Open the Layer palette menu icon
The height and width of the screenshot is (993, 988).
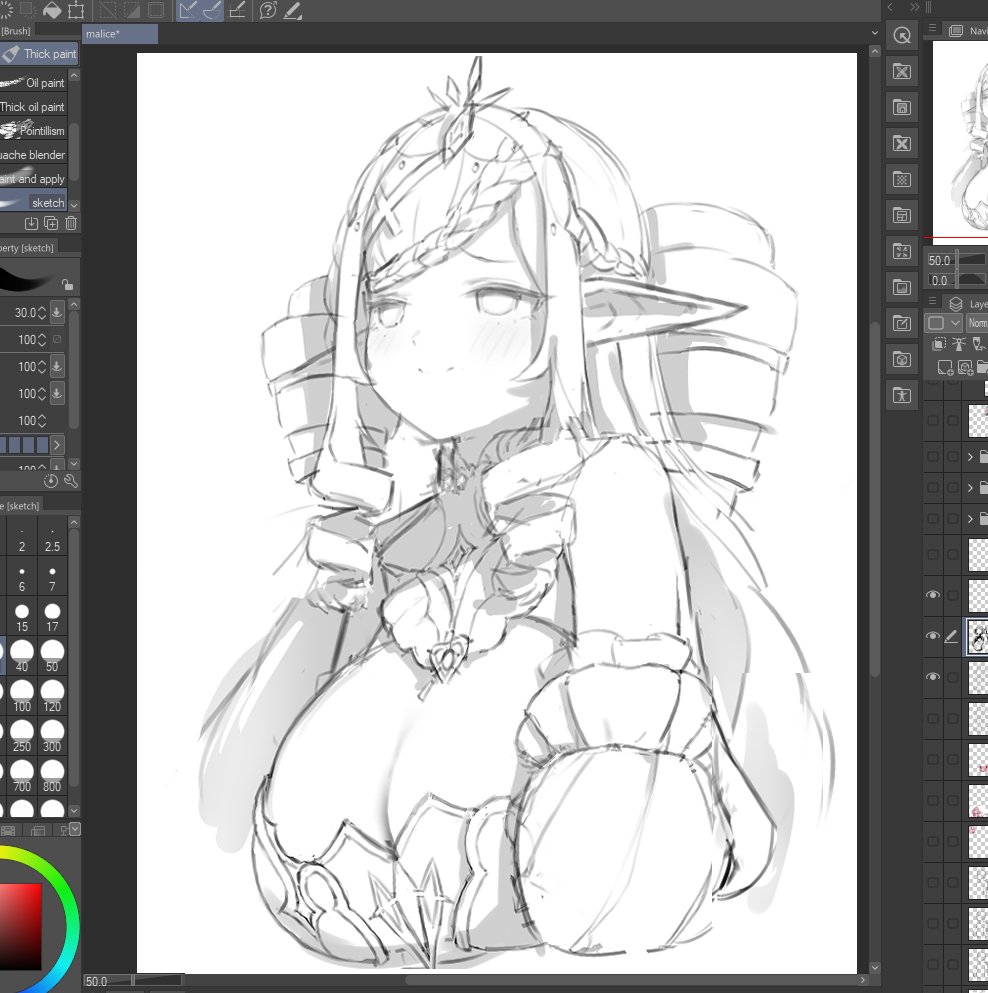pos(932,301)
